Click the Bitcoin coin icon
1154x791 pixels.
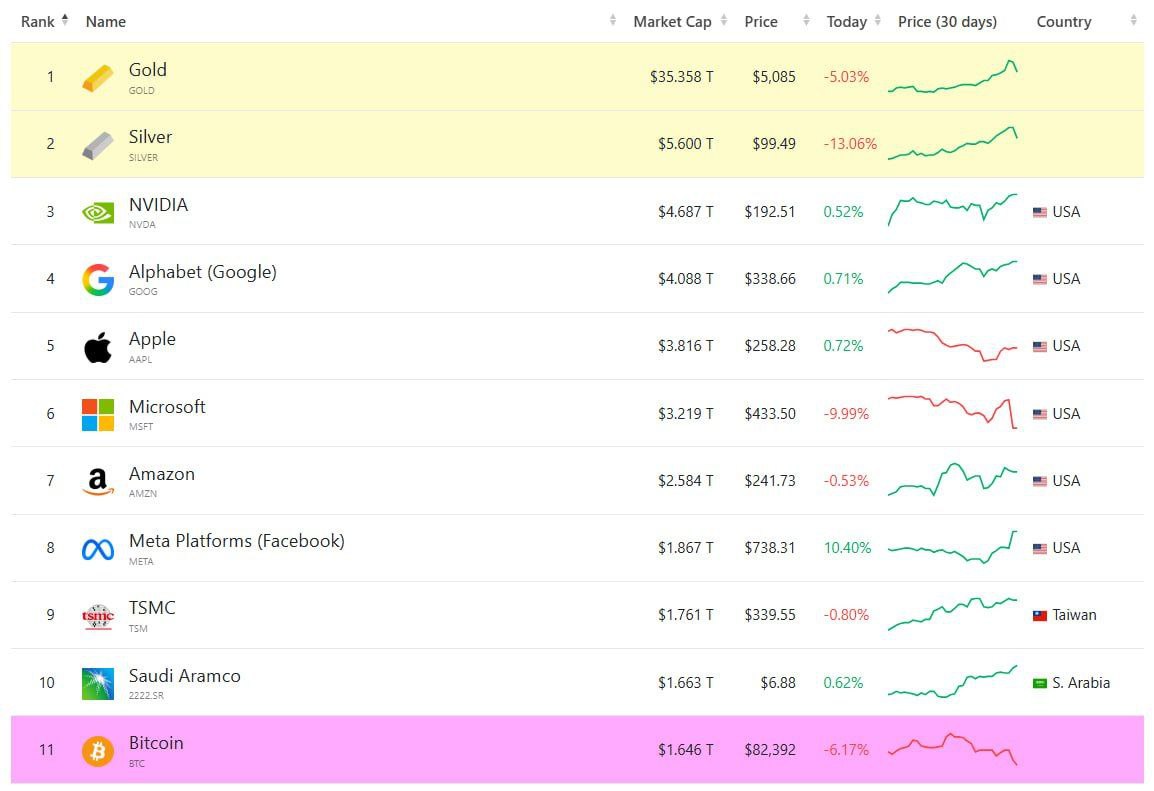[x=97, y=749]
